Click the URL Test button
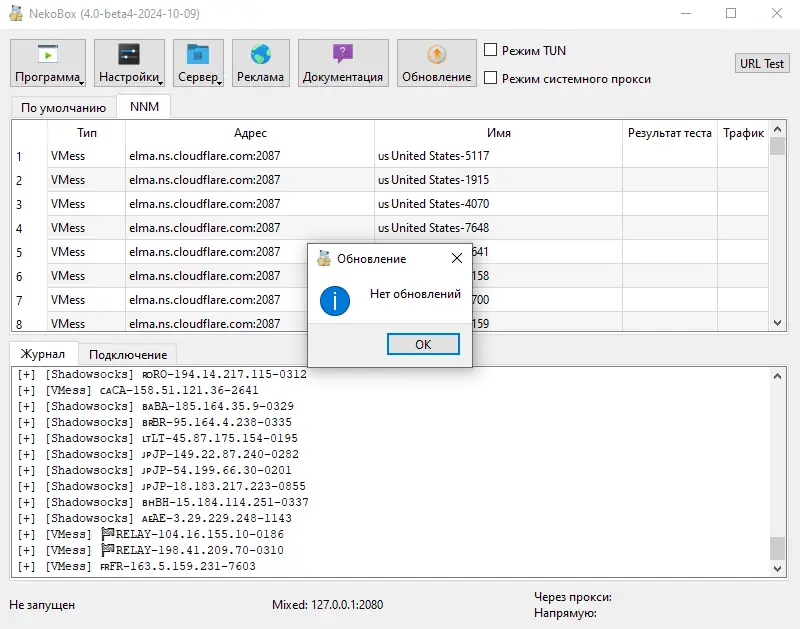 click(x=762, y=64)
